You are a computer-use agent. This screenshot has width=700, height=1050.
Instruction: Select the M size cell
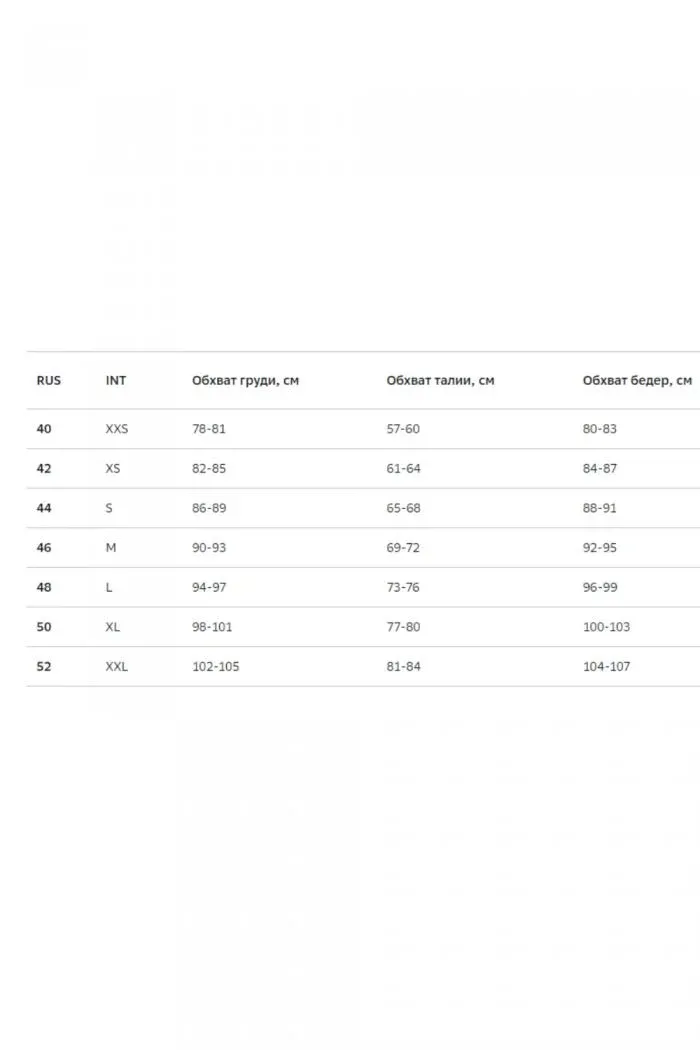[x=111, y=547]
